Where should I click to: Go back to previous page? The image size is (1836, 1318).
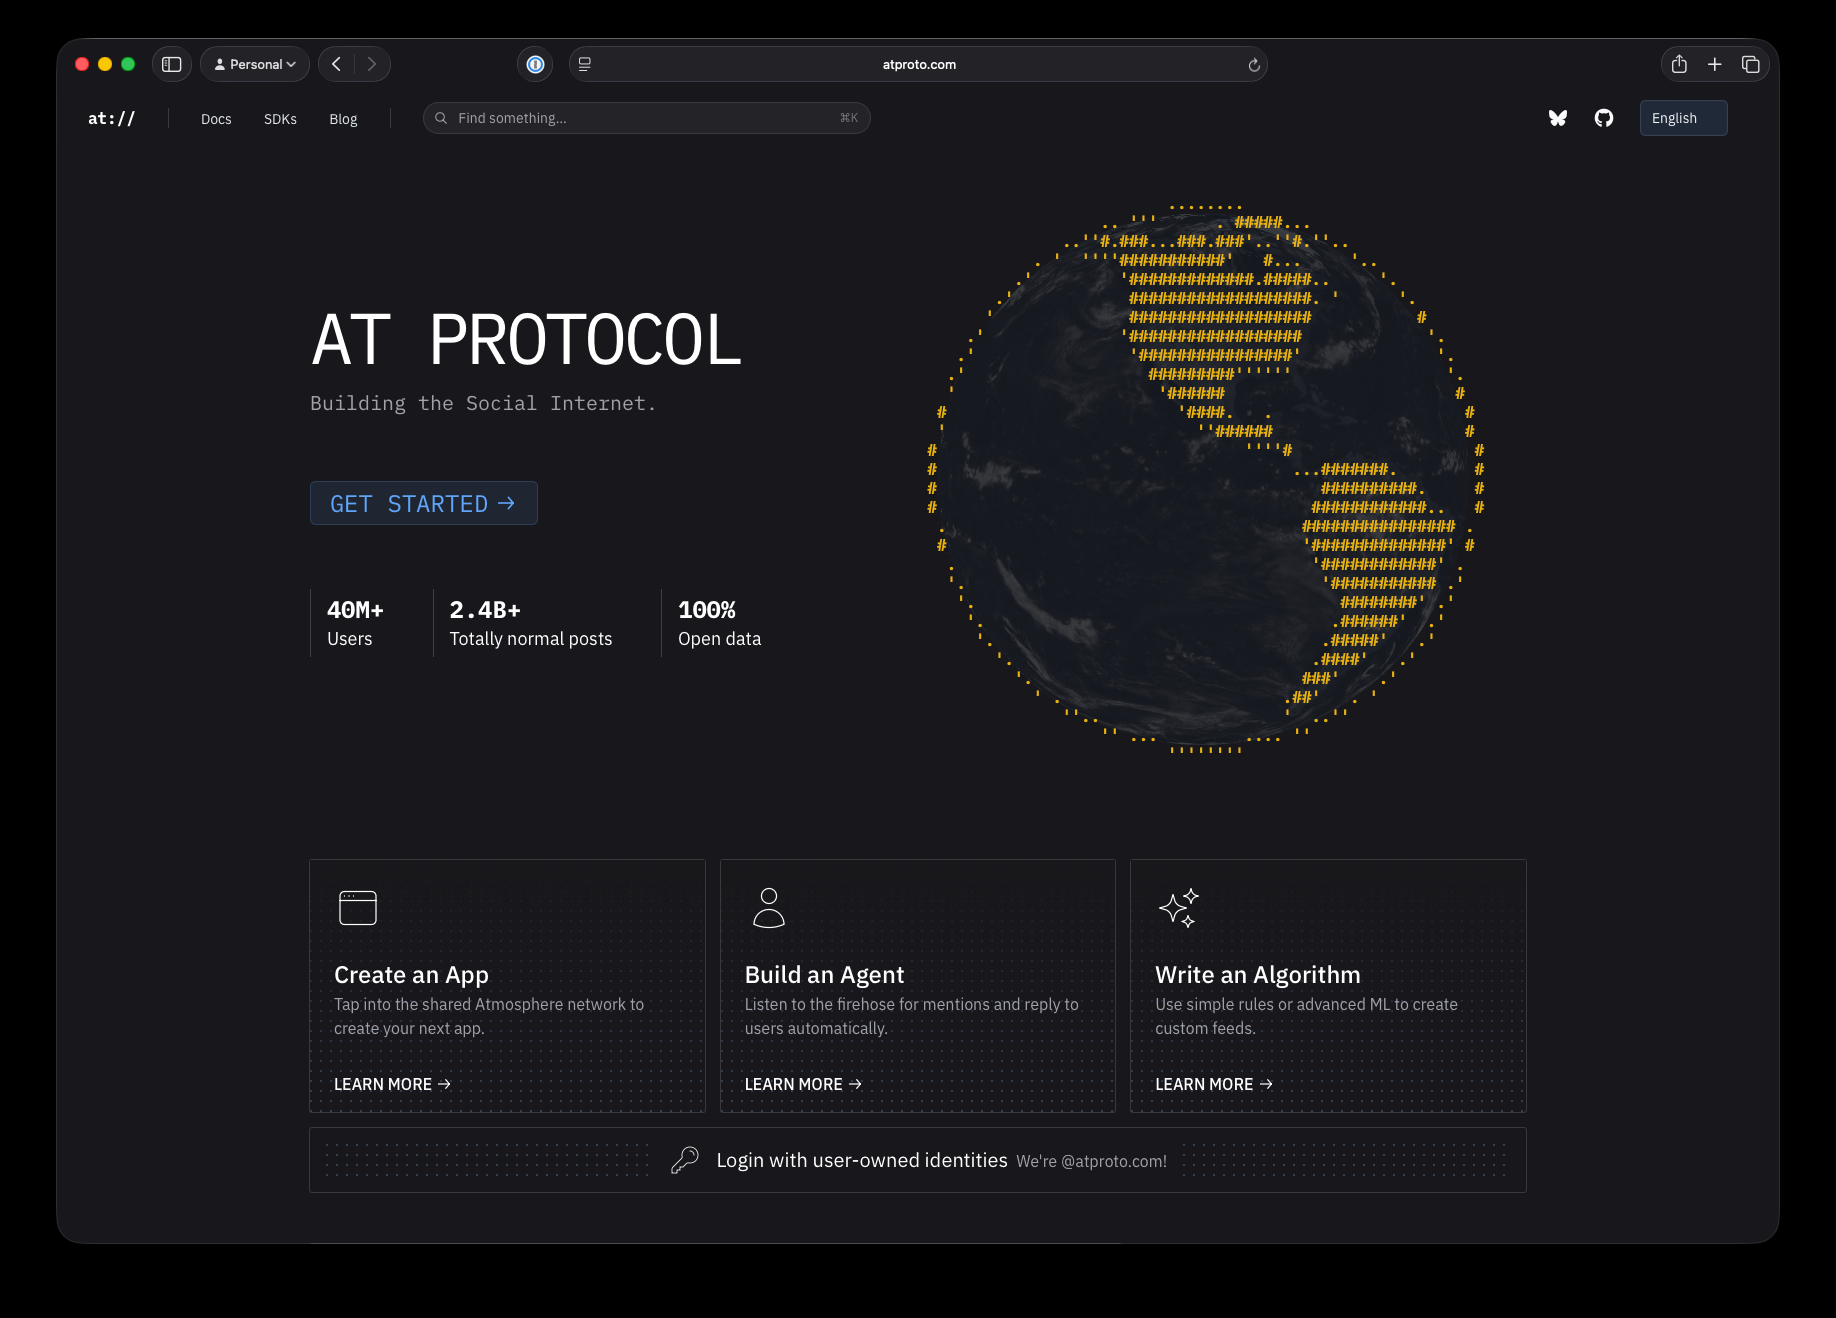click(337, 64)
